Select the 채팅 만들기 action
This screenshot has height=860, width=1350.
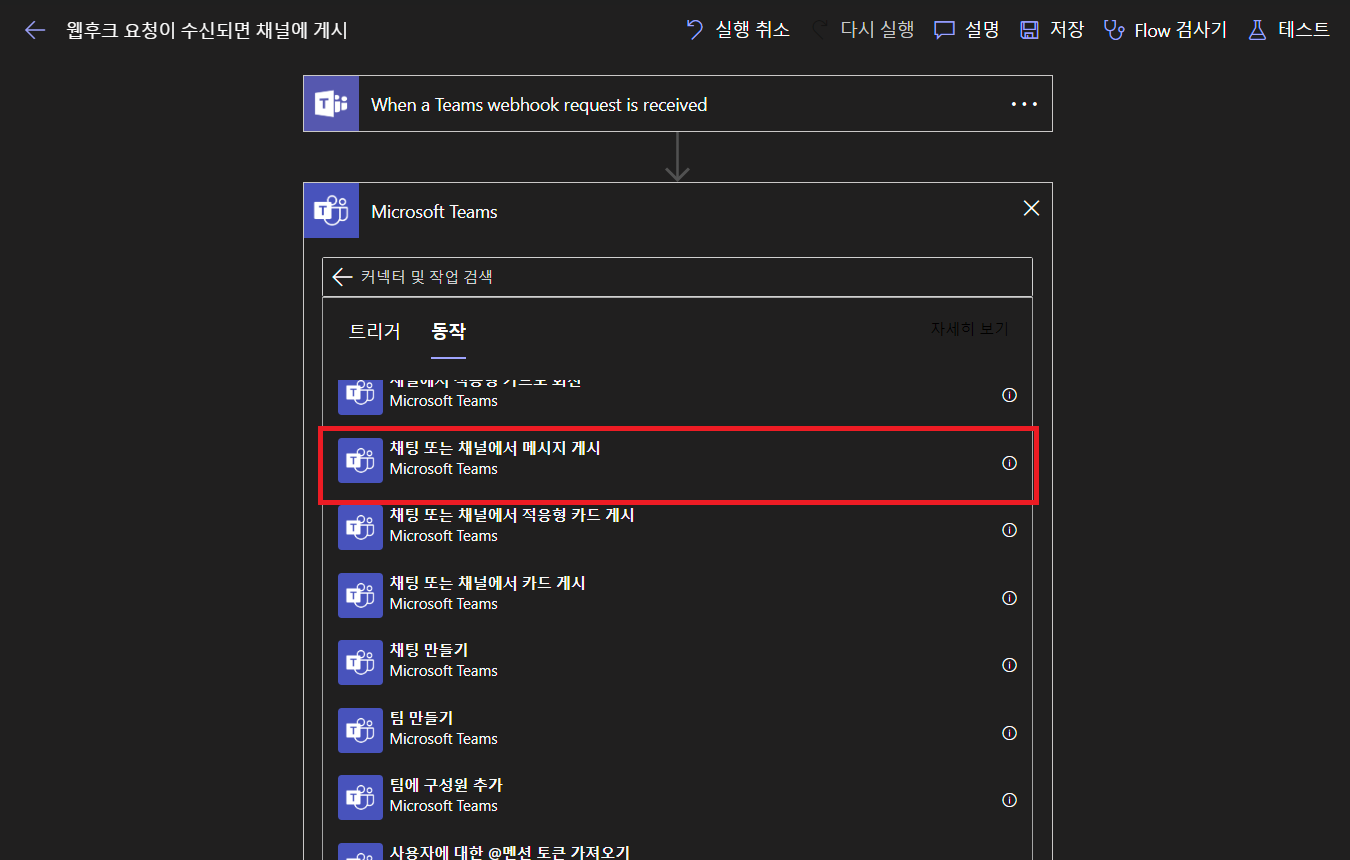(677, 664)
